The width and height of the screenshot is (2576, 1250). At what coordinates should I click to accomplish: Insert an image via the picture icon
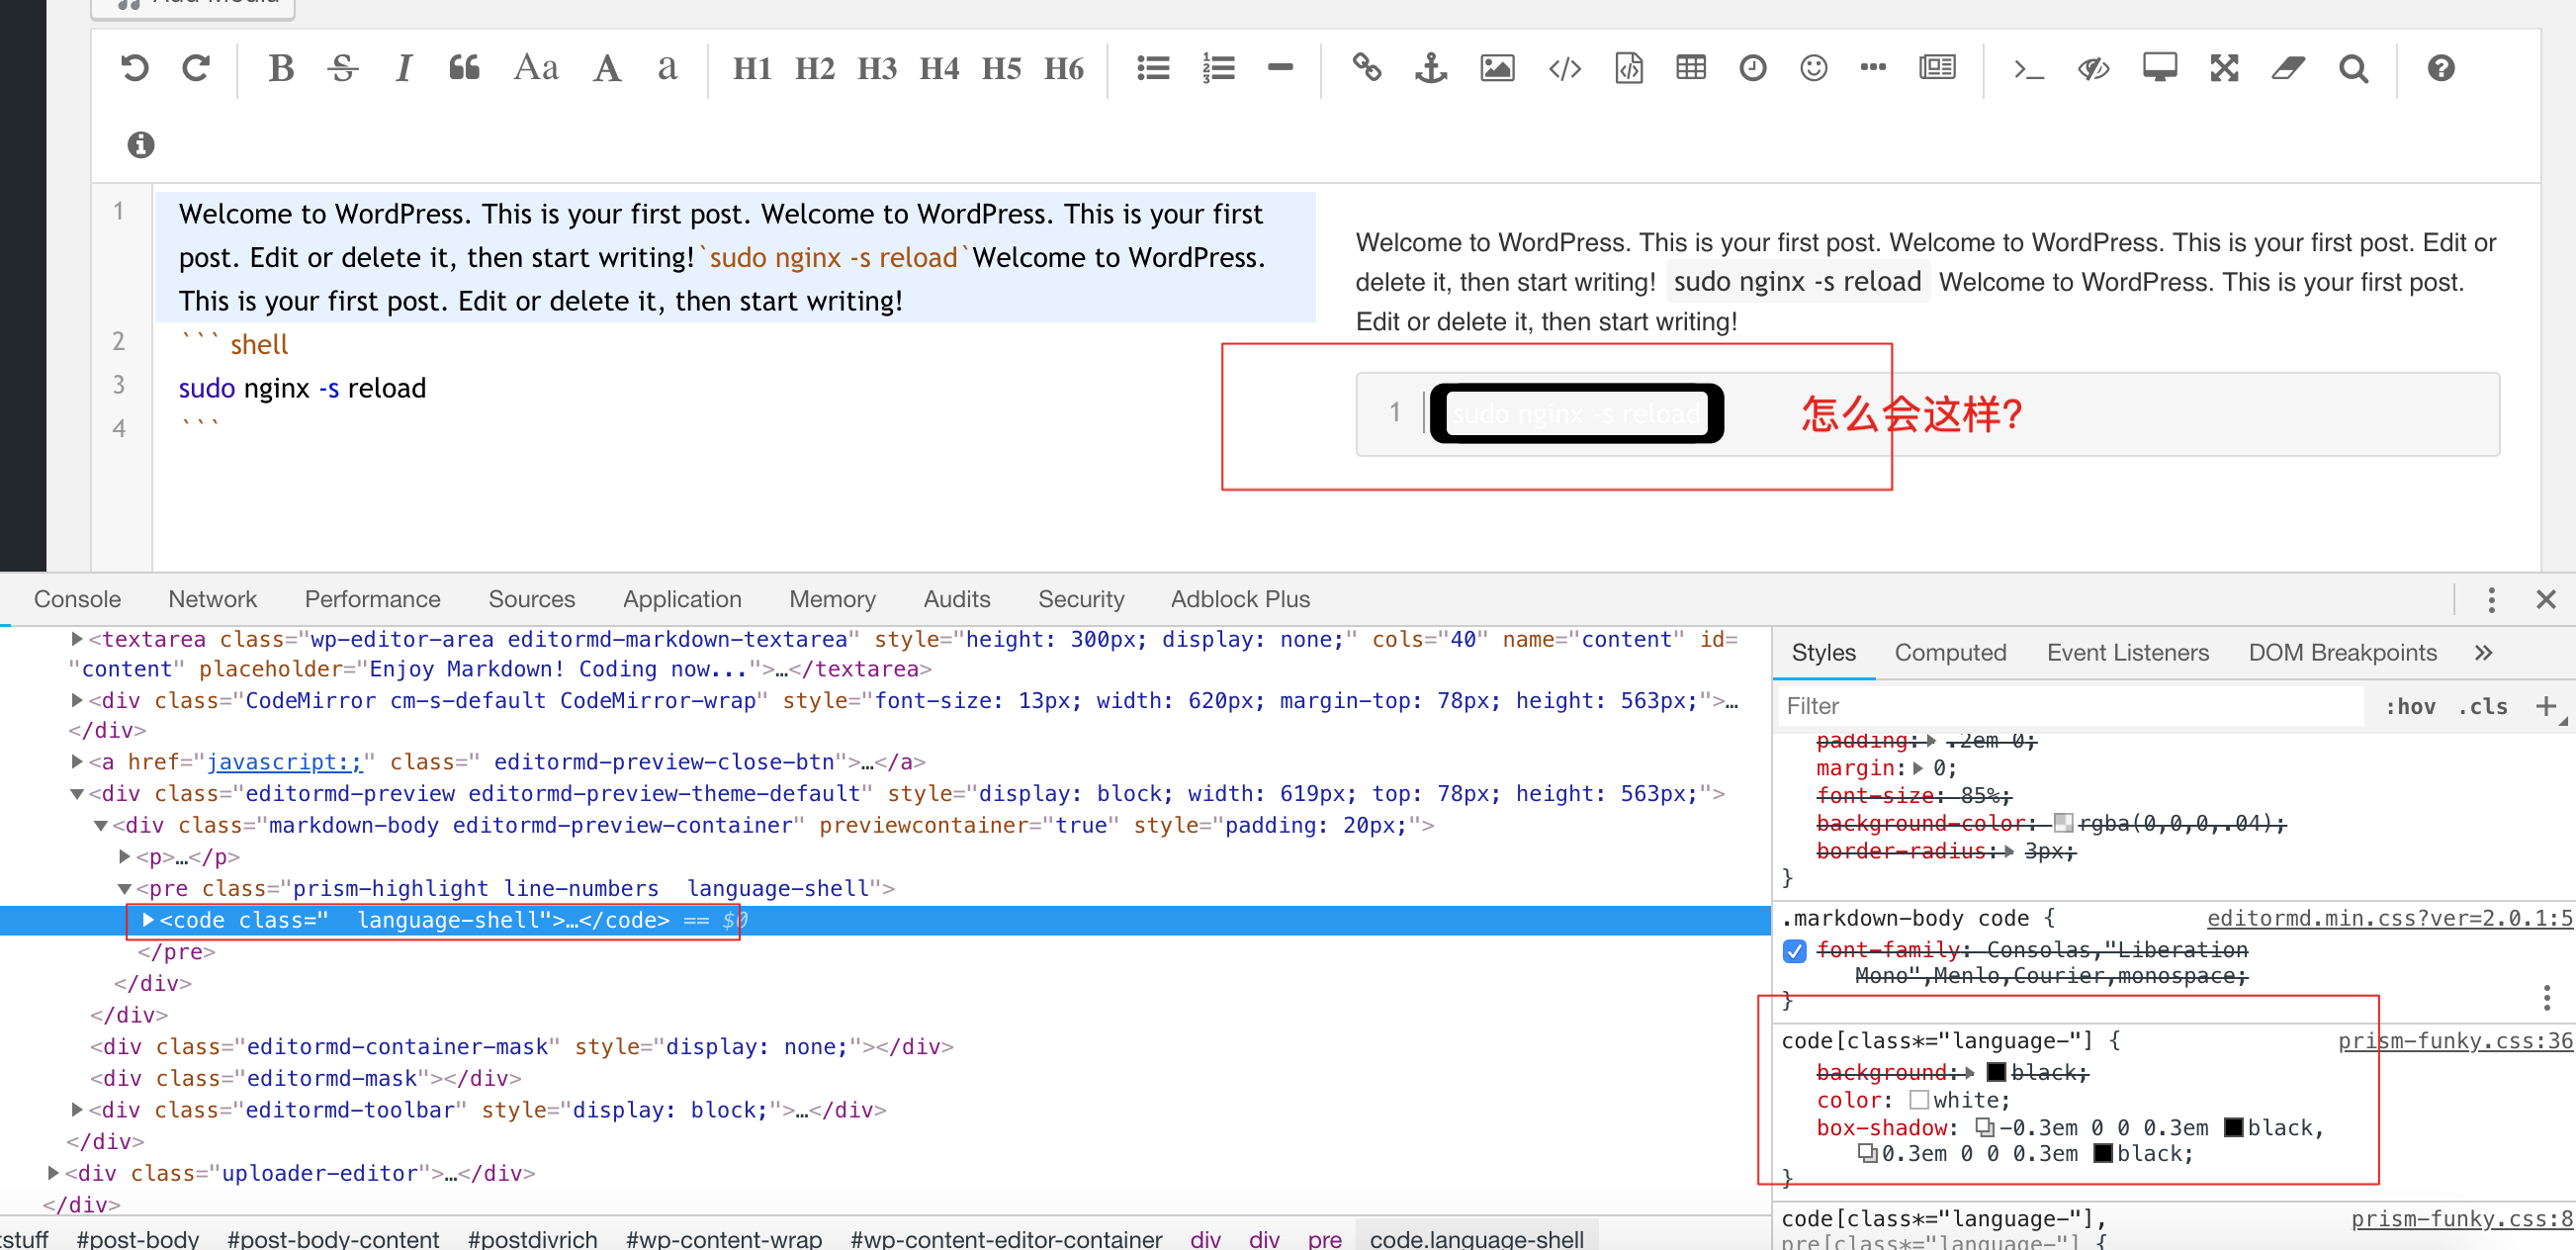1497,68
